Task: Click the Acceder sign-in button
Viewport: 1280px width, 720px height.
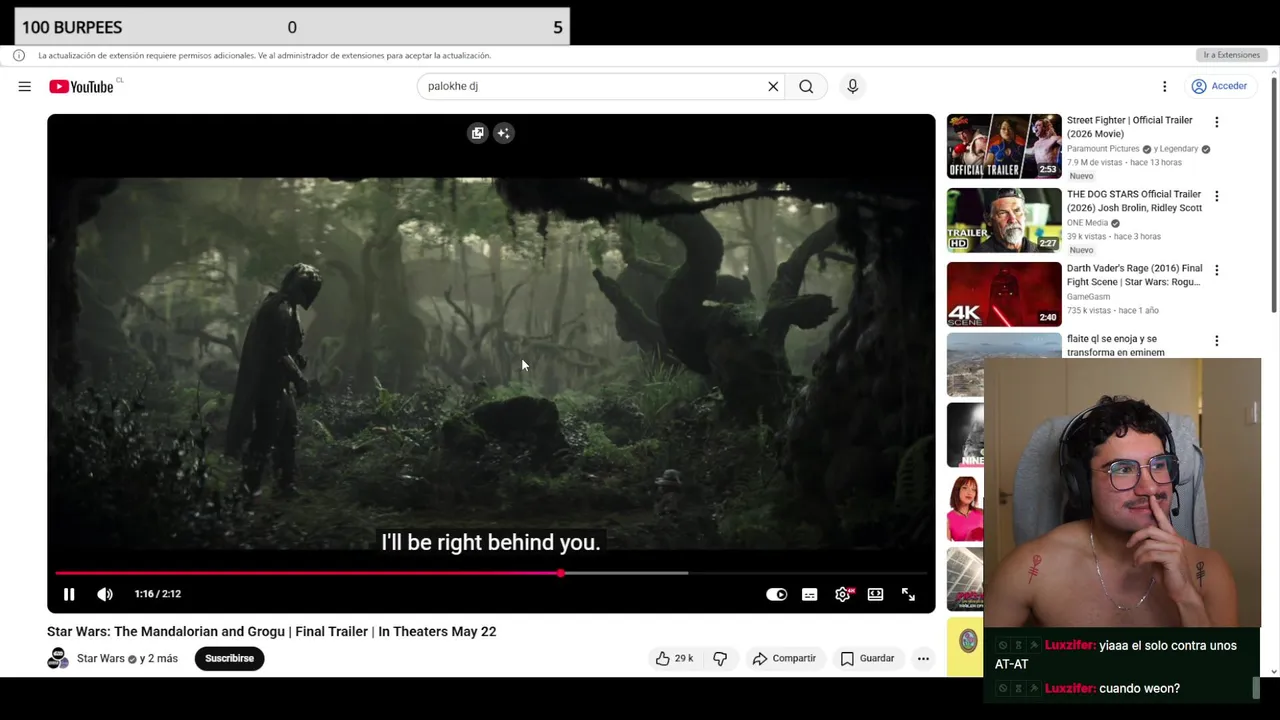Action: click(1219, 86)
